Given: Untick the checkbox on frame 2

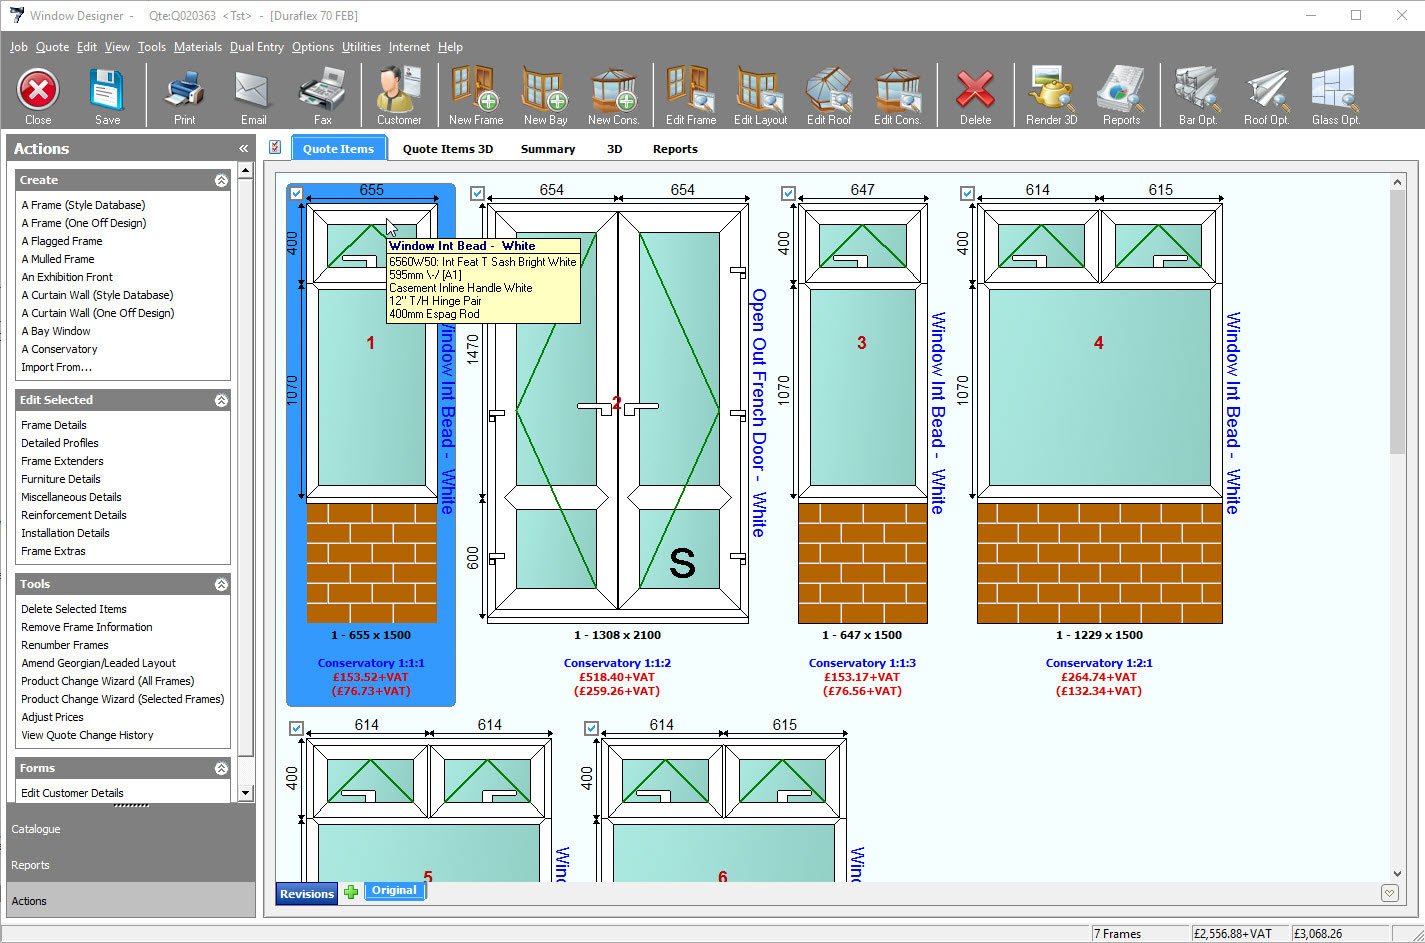Looking at the screenshot, I should click(x=478, y=193).
